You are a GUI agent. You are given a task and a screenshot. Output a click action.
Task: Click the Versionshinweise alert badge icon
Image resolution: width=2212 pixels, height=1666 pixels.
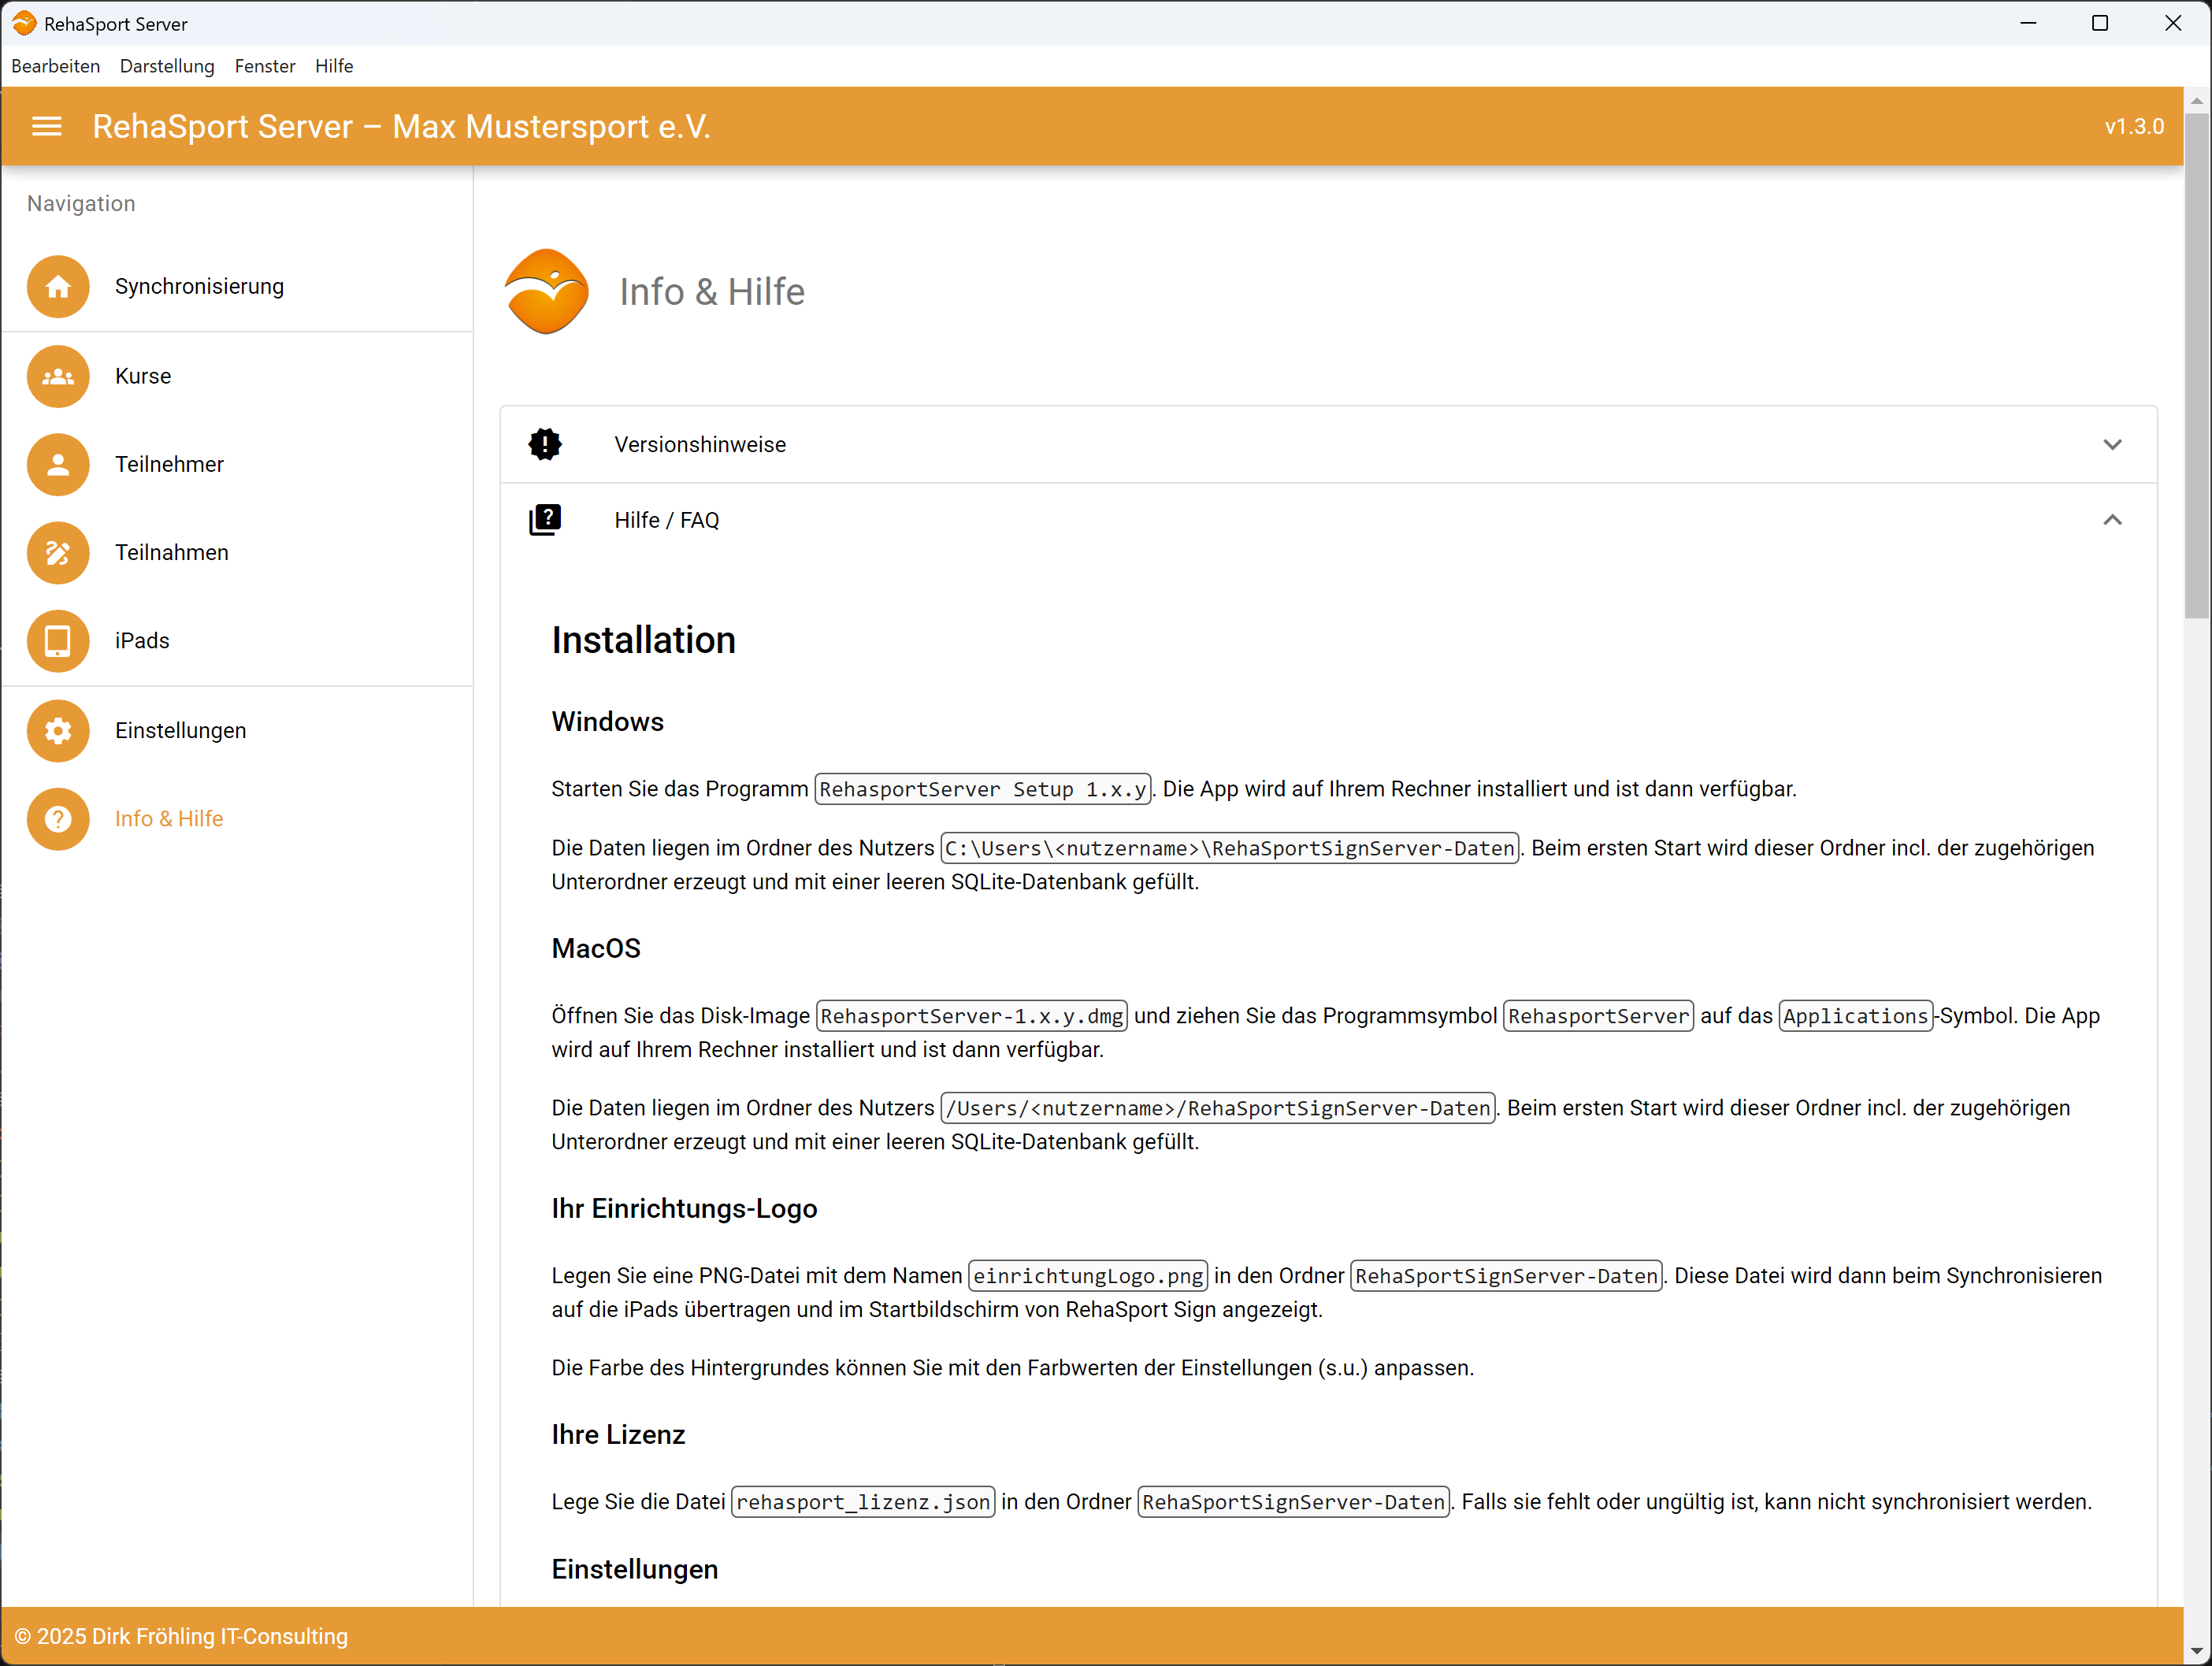point(545,445)
